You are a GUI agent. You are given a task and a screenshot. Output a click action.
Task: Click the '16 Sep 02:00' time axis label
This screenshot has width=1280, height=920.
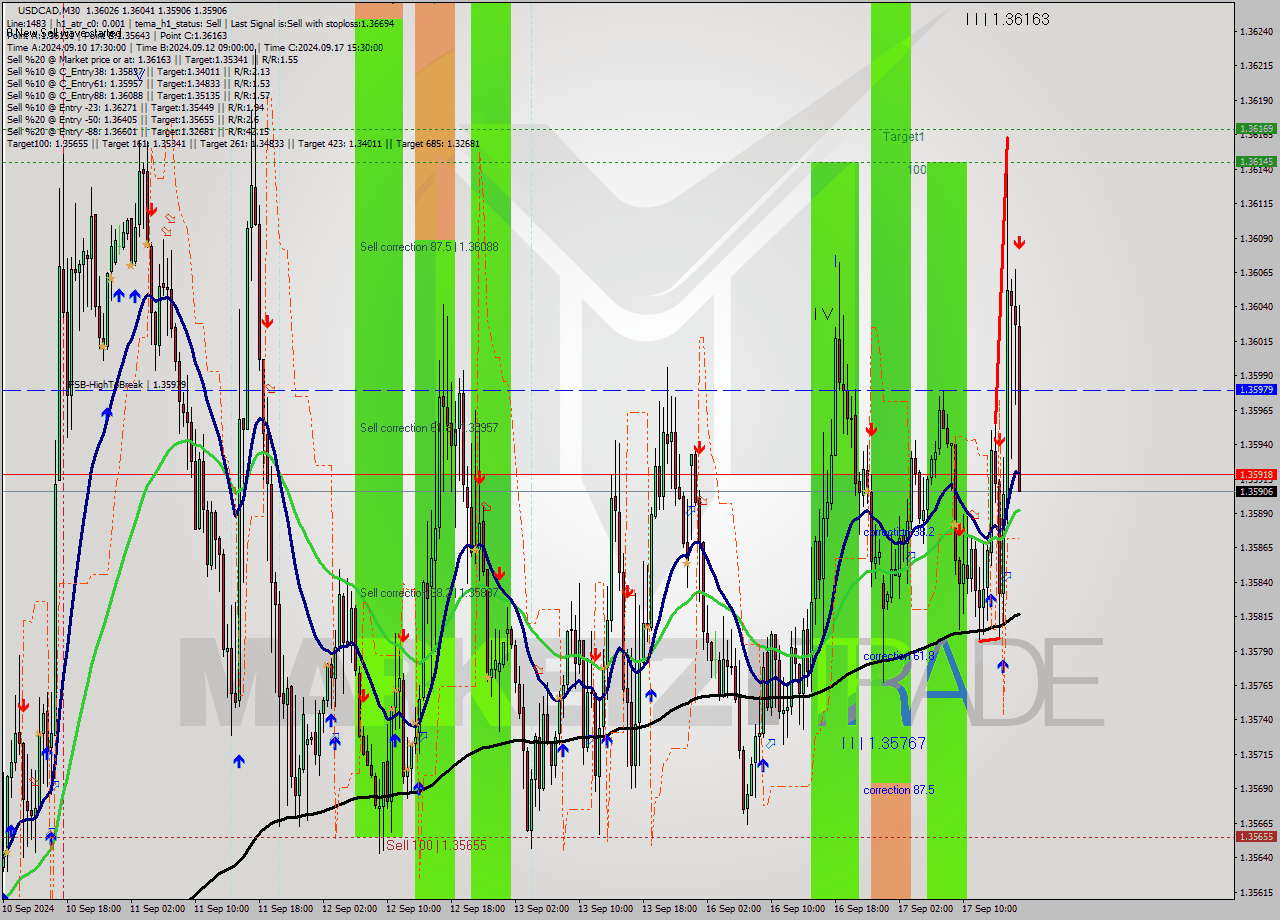tap(733, 909)
